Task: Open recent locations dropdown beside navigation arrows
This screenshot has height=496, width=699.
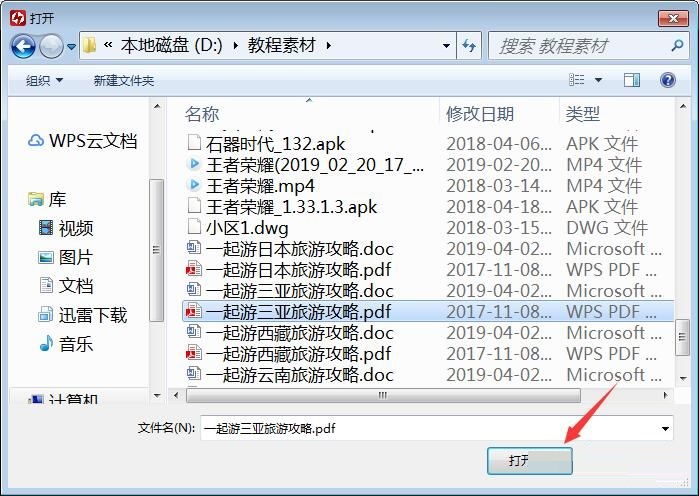Action: 71,46
